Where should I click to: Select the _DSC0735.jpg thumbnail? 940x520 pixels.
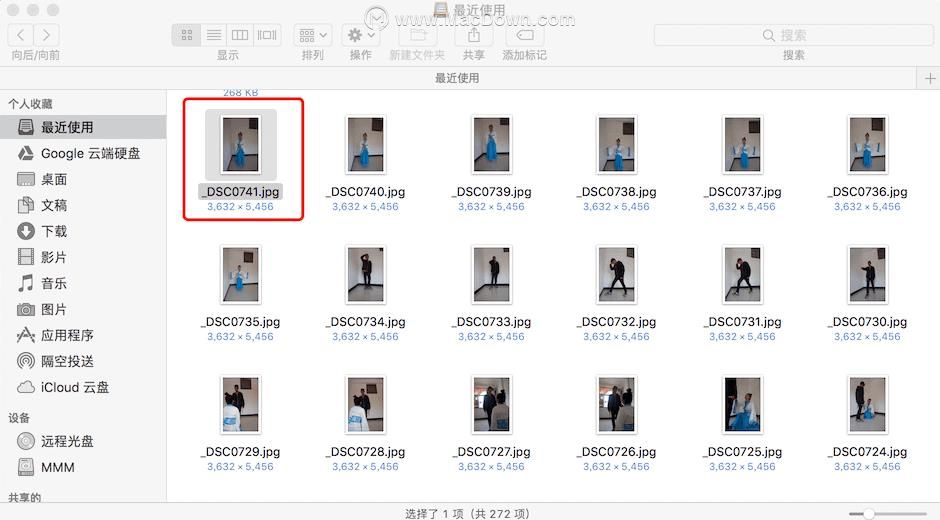(x=241, y=275)
